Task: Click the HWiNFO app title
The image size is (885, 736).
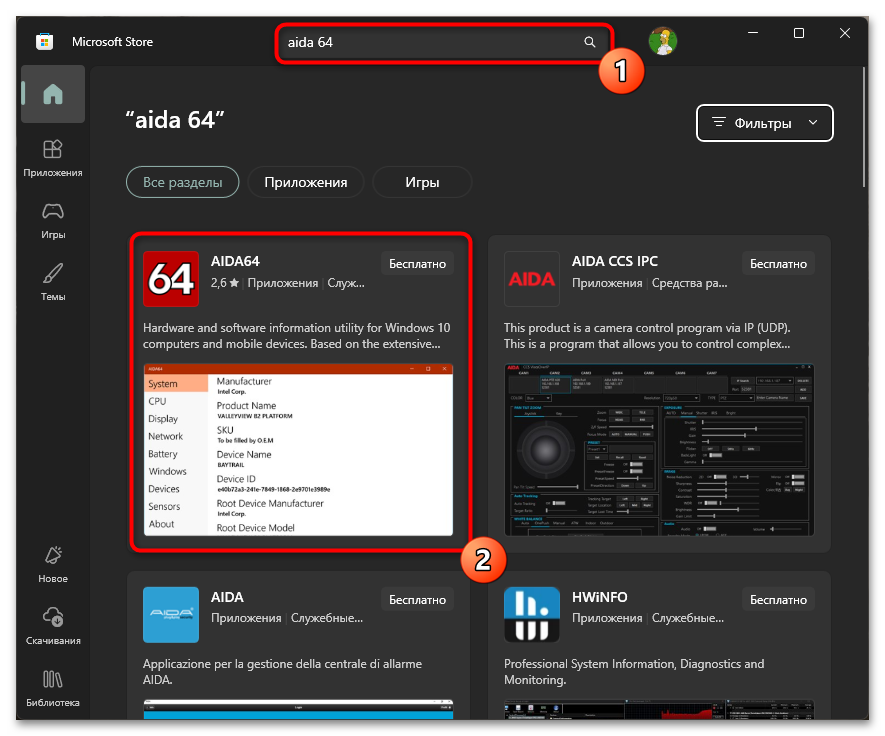Action: coord(599,597)
